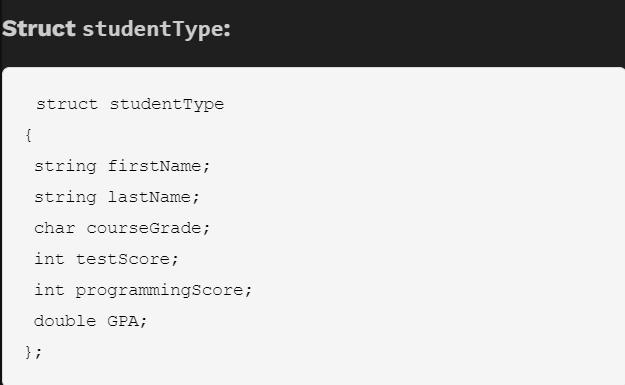Click the "firstName" identifier
The width and height of the screenshot is (625, 385).
(154, 166)
